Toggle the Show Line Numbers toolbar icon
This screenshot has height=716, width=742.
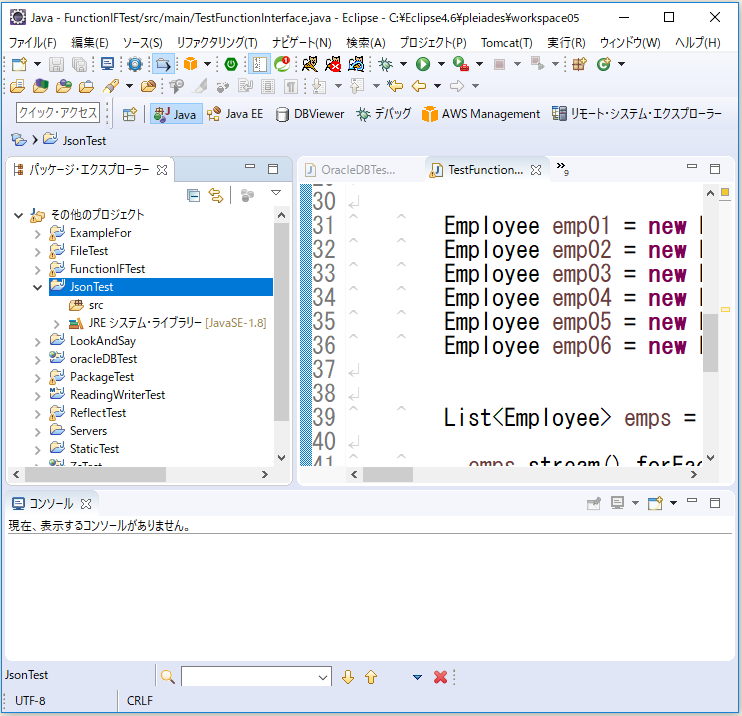(x=259, y=64)
